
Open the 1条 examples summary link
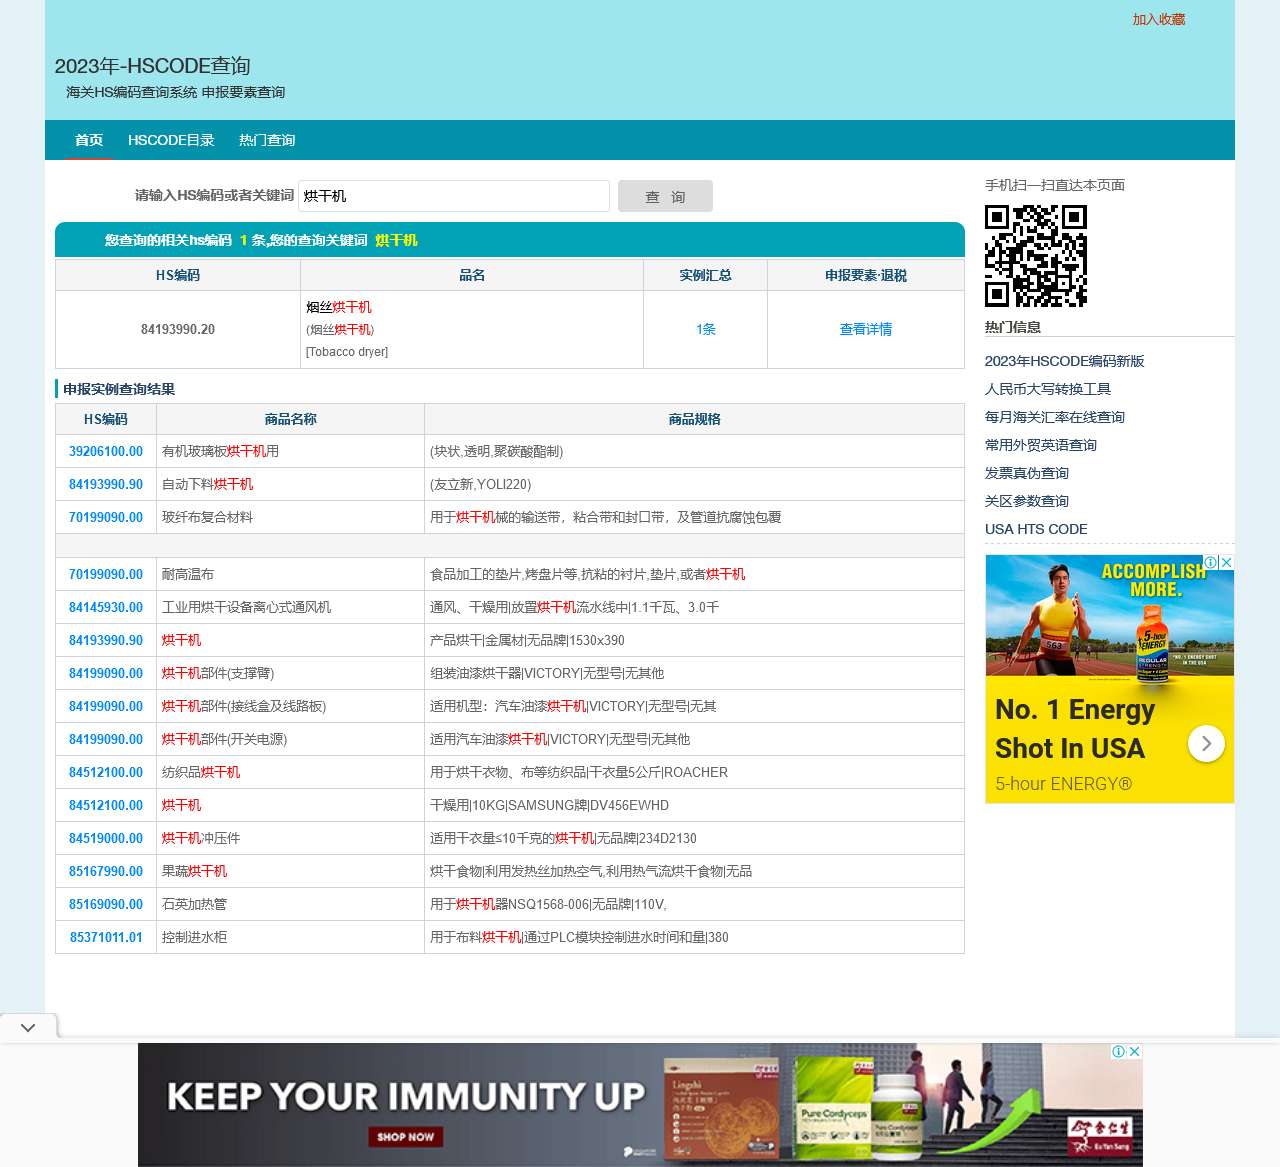pyautogui.click(x=706, y=329)
